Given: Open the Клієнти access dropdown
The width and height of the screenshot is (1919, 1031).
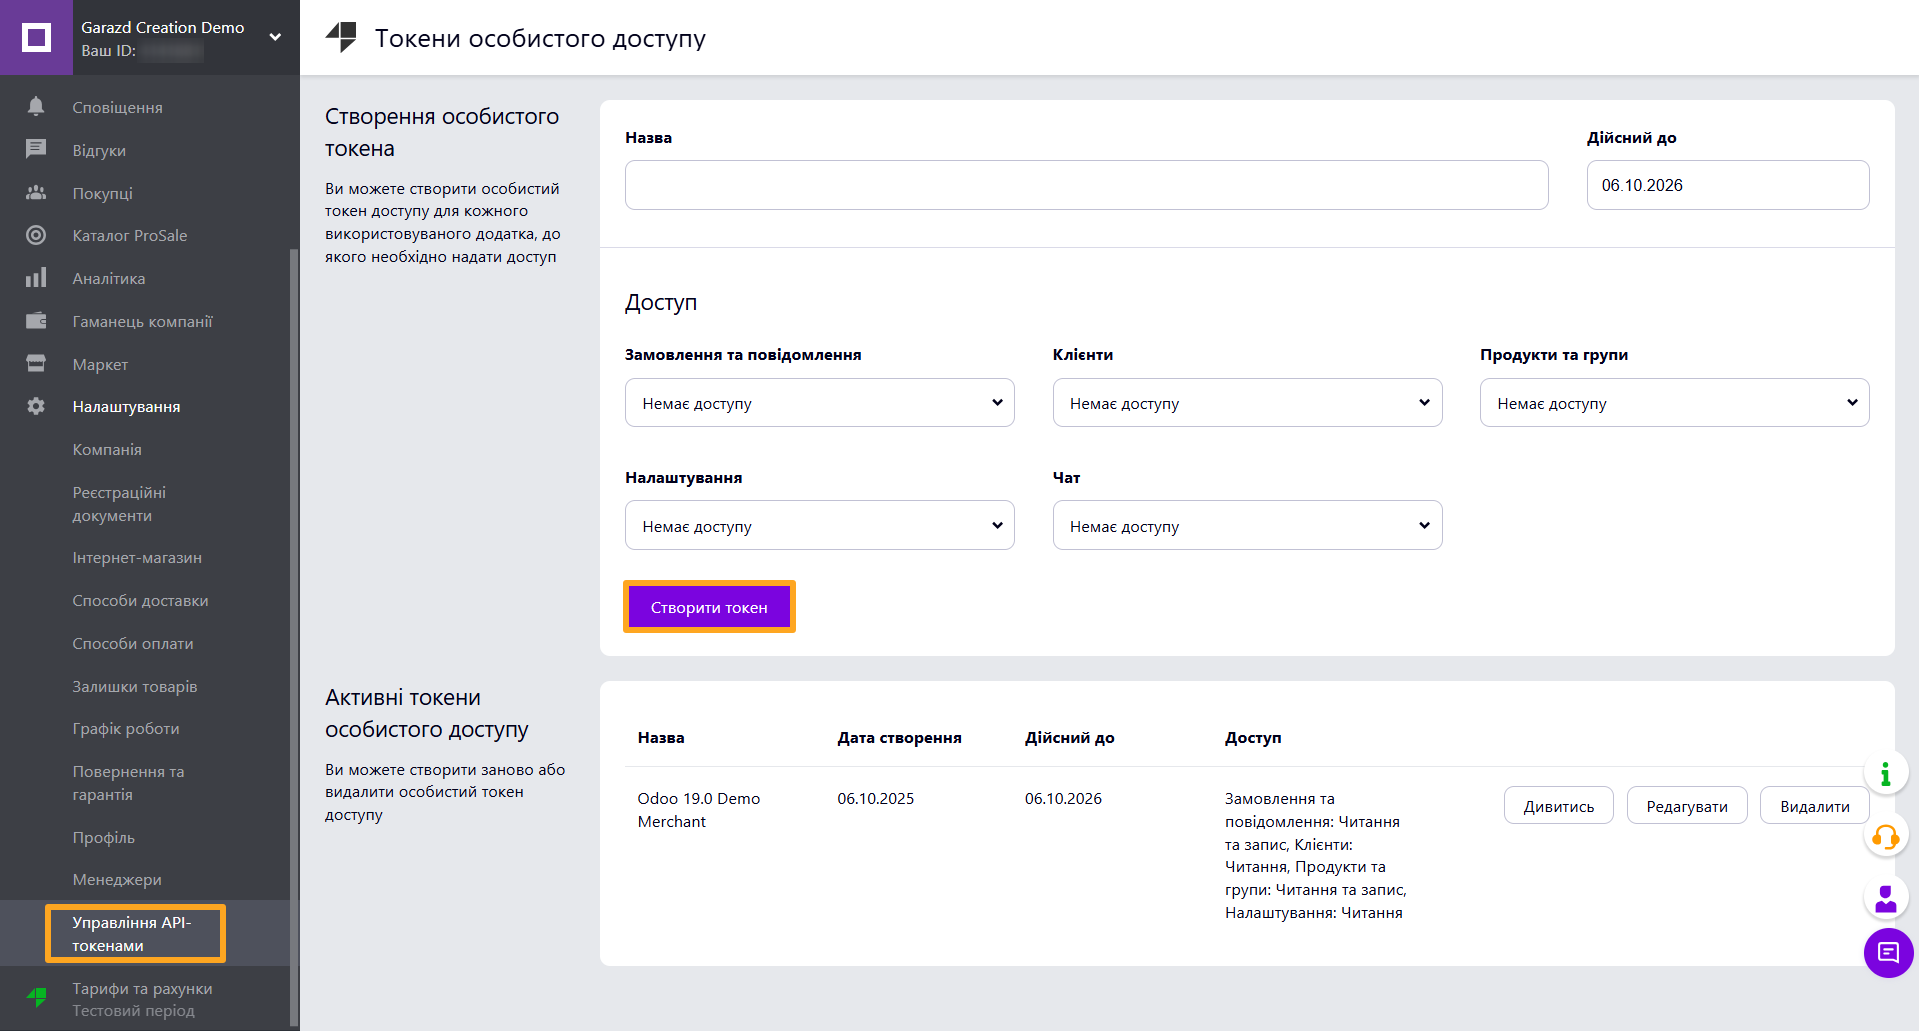Looking at the screenshot, I should point(1246,402).
